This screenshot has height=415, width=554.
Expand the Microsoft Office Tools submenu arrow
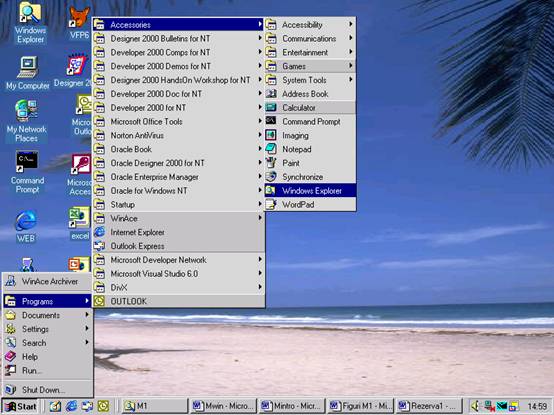[x=260, y=121]
